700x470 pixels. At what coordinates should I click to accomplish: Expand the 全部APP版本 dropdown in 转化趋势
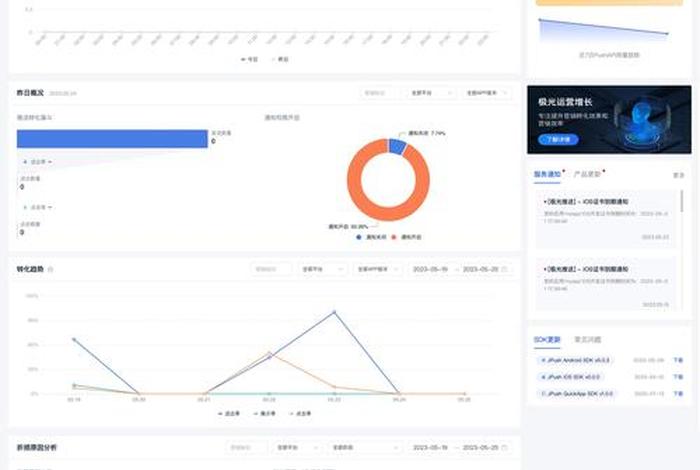(x=378, y=269)
